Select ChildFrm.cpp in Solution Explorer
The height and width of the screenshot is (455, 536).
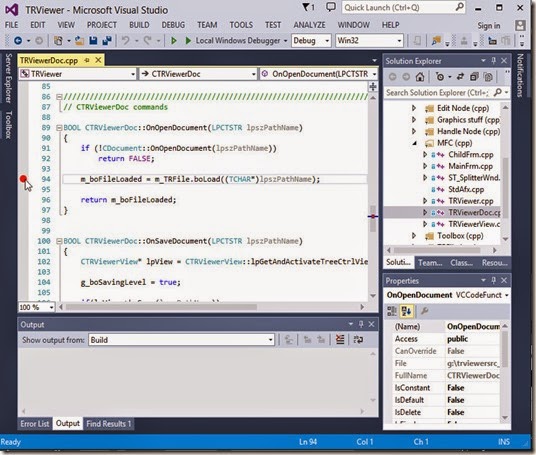tap(471, 155)
